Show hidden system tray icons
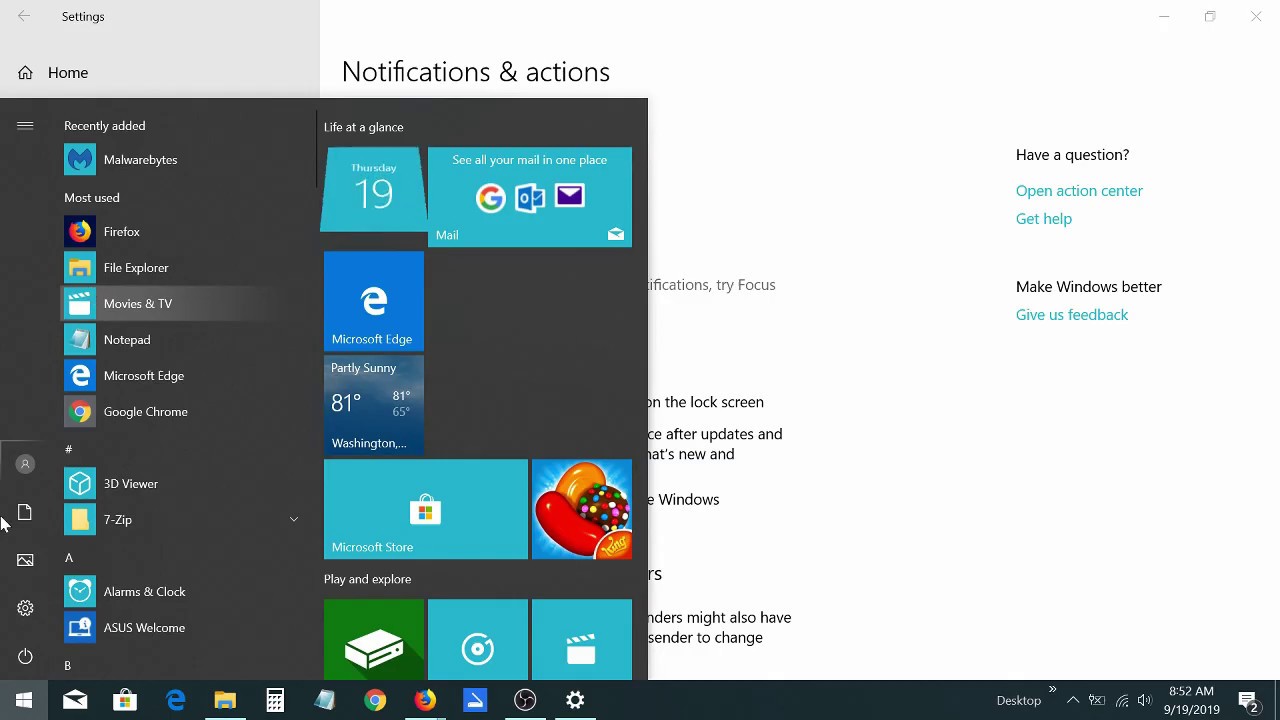Viewport: 1280px width, 720px height. [x=1072, y=700]
